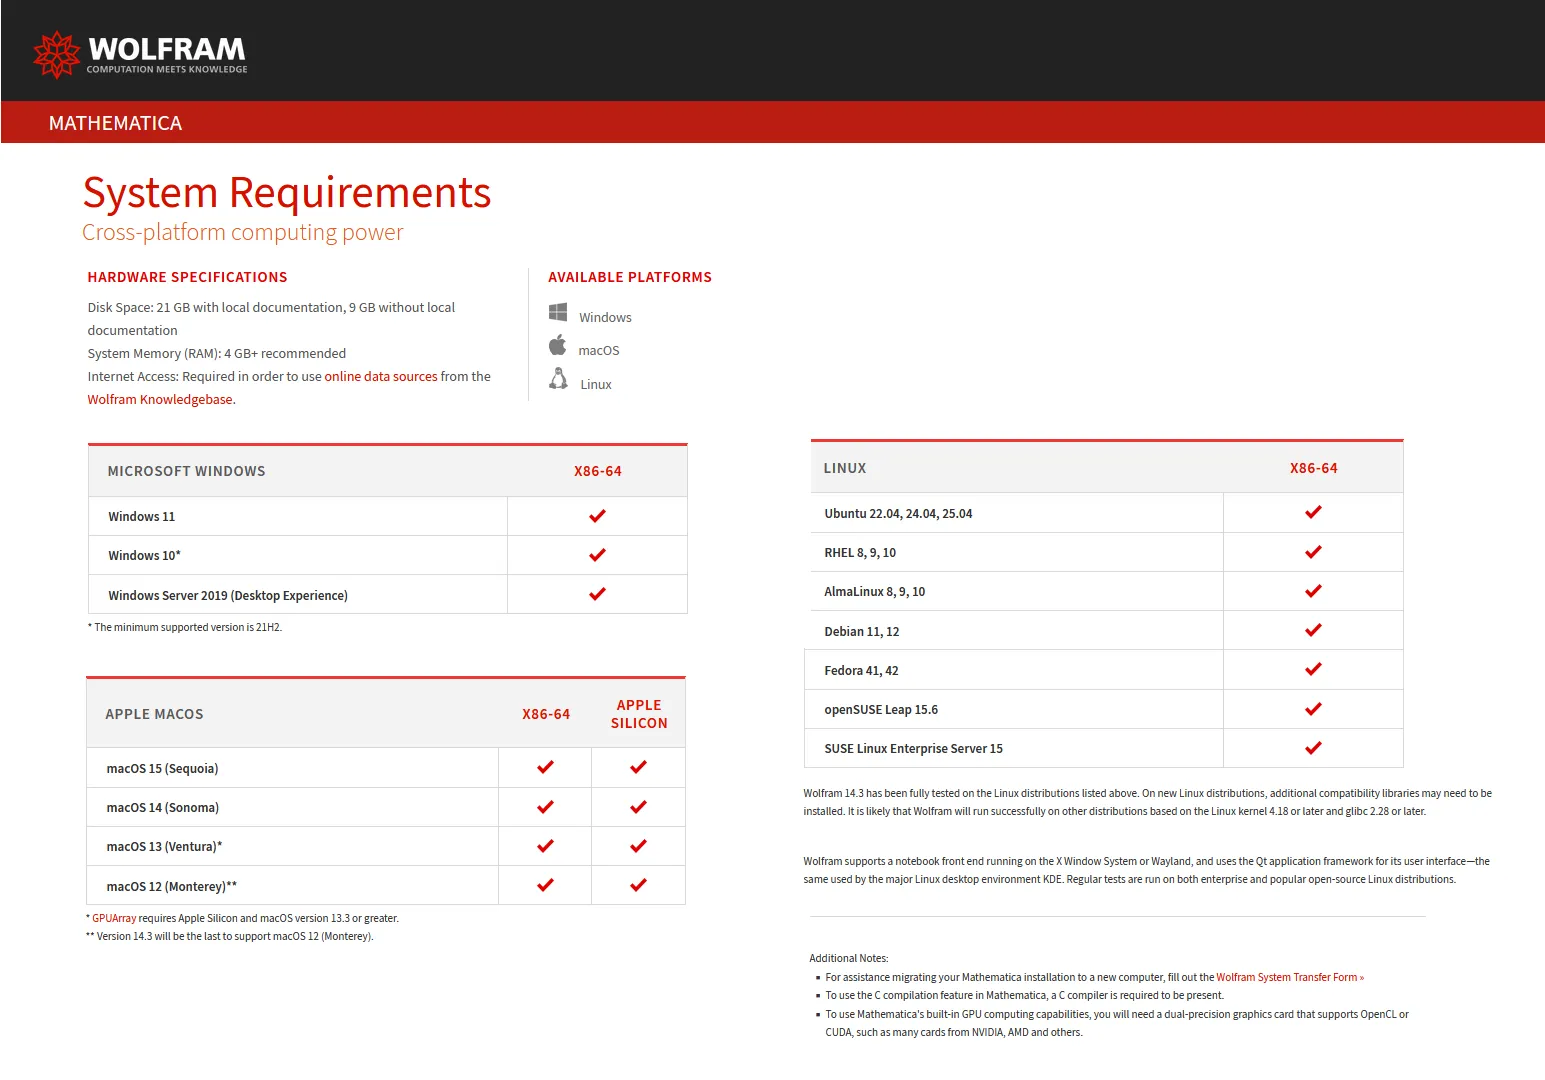Select the macOS platform label
1545x1080 pixels.
(x=599, y=350)
